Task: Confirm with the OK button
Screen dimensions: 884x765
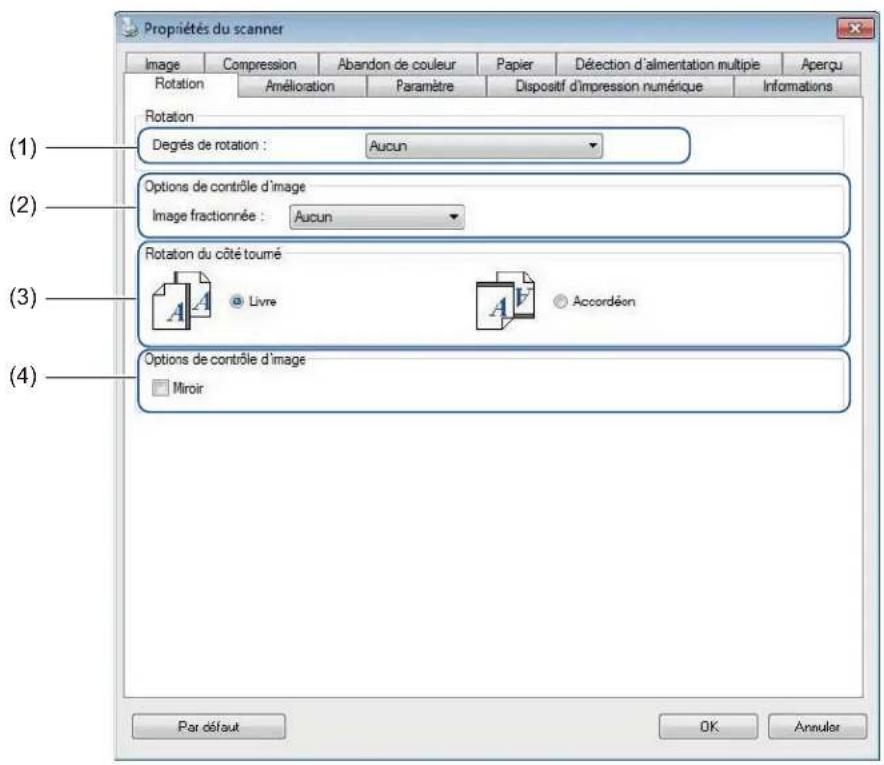Action: coord(708,727)
